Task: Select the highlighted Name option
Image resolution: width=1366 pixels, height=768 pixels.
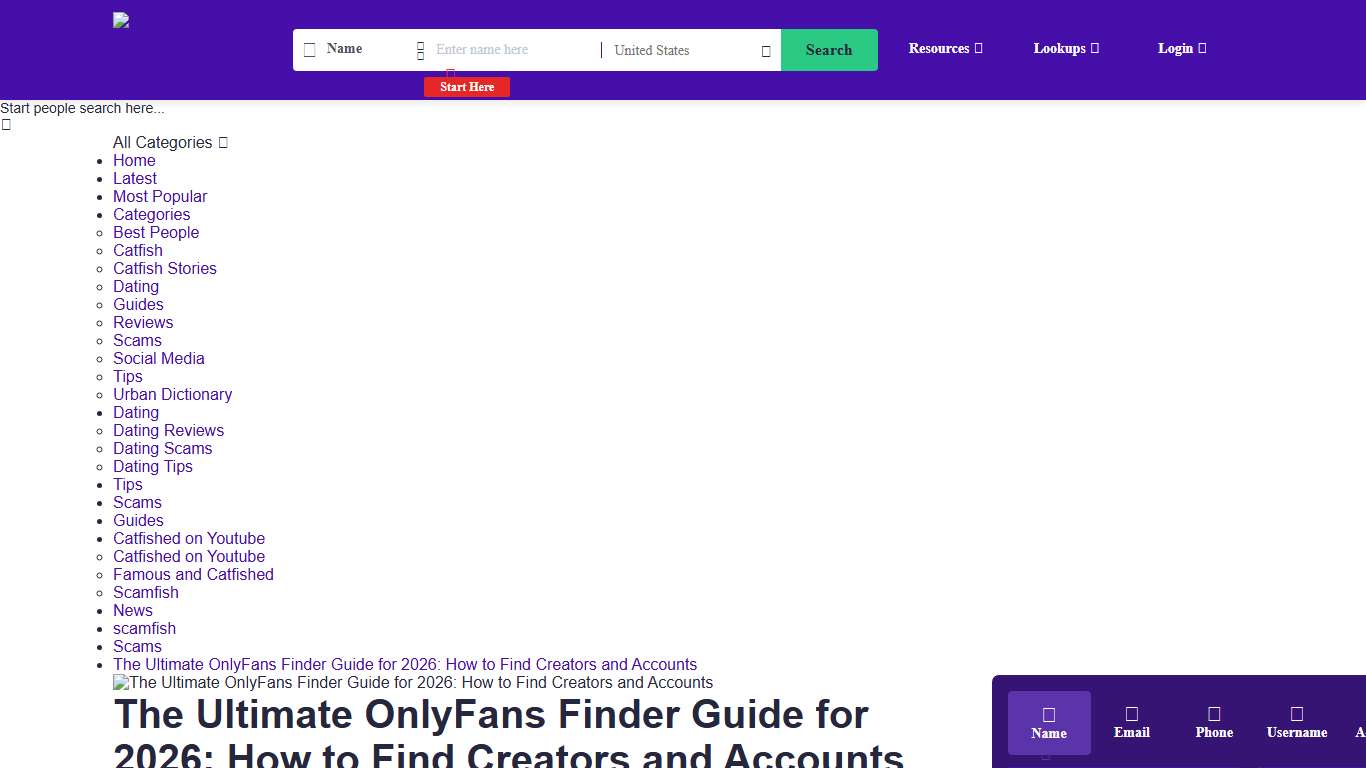Action: (x=1048, y=720)
